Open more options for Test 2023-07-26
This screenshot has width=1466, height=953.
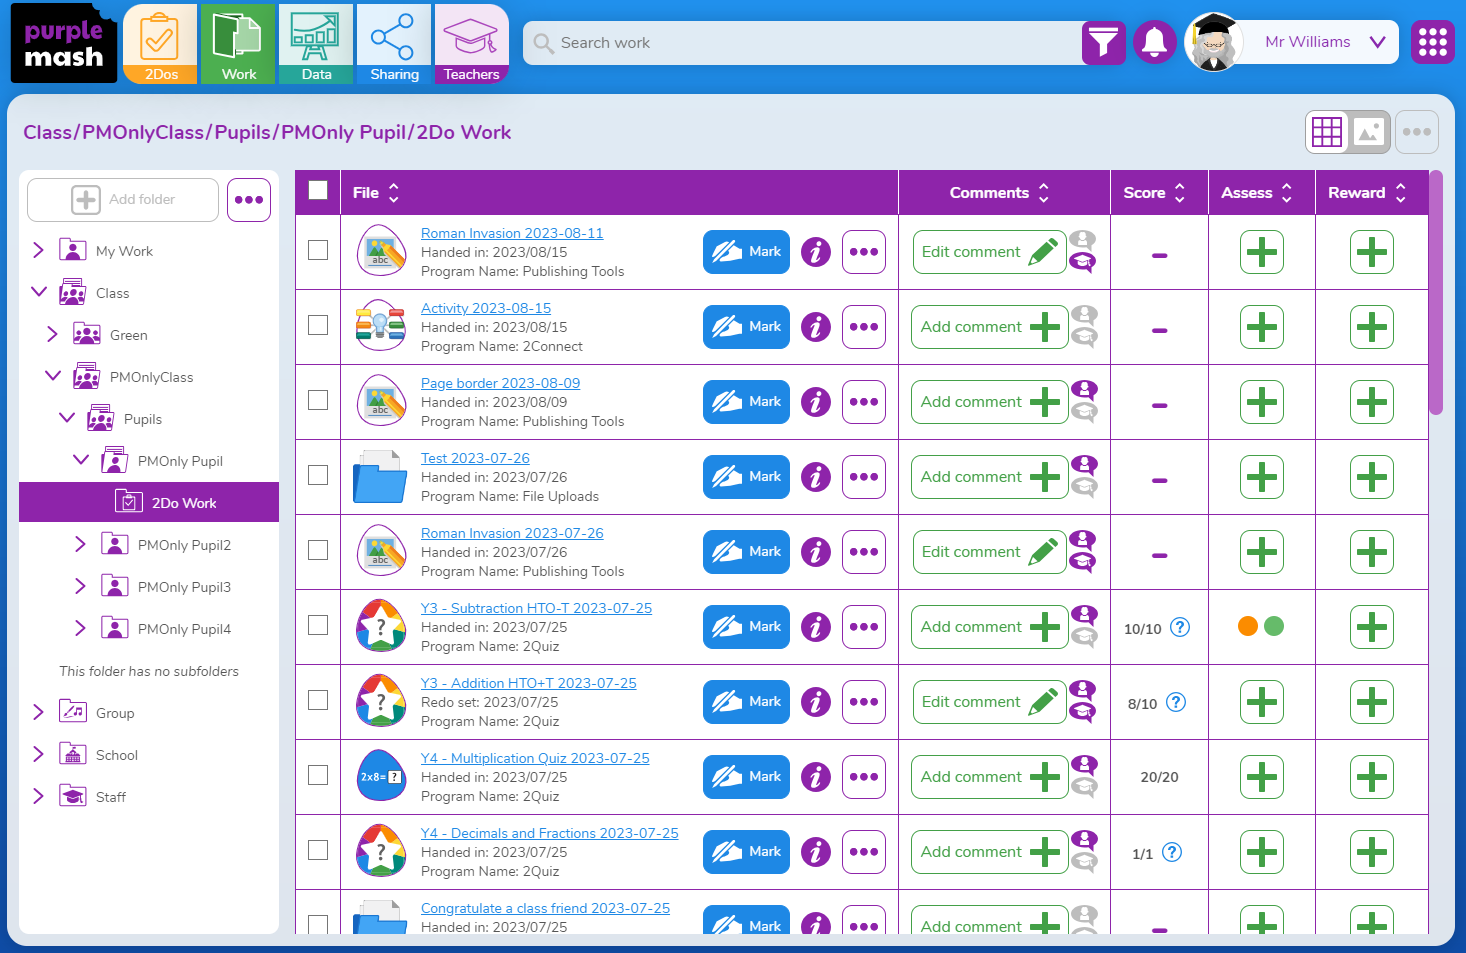click(x=863, y=477)
